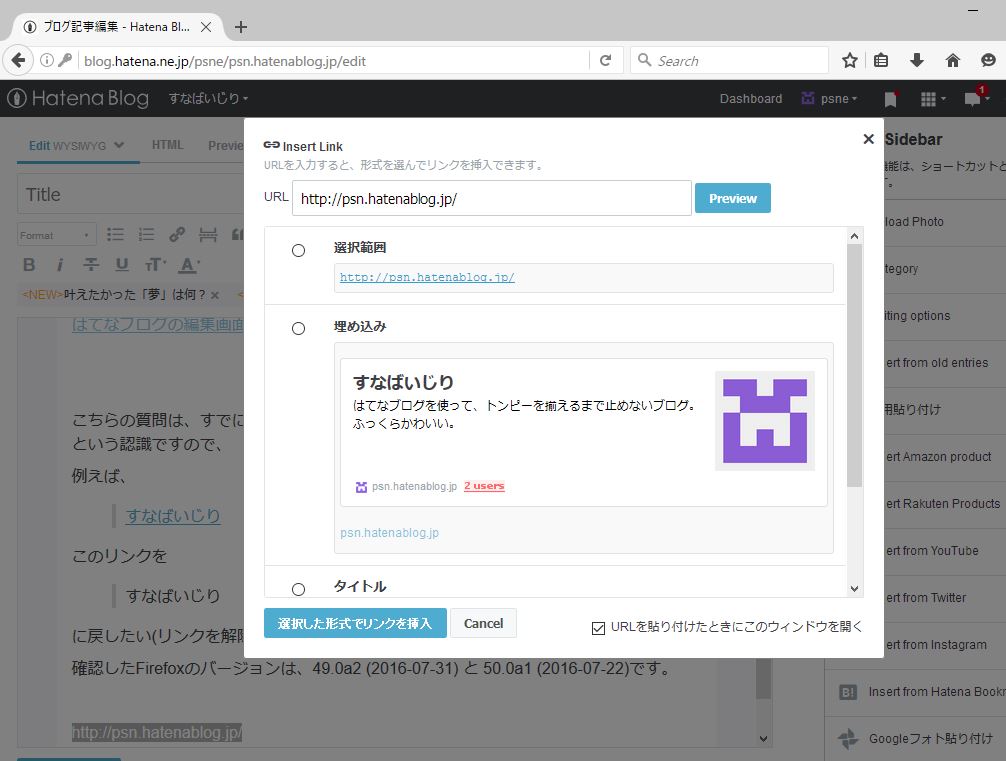Switch to the HTML tab
This screenshot has width=1006, height=761.
(x=167, y=145)
